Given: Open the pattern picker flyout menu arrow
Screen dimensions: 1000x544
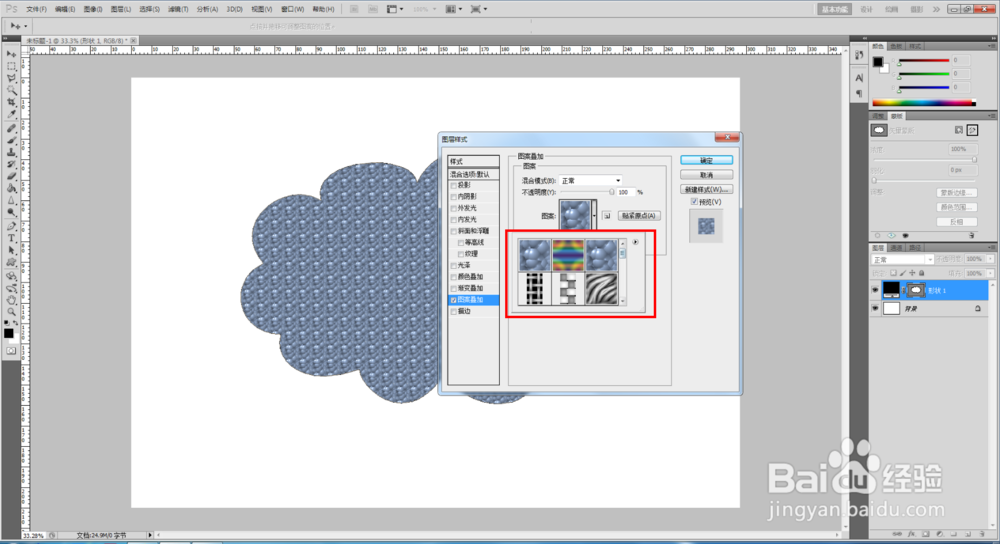Looking at the screenshot, I should pos(635,242).
